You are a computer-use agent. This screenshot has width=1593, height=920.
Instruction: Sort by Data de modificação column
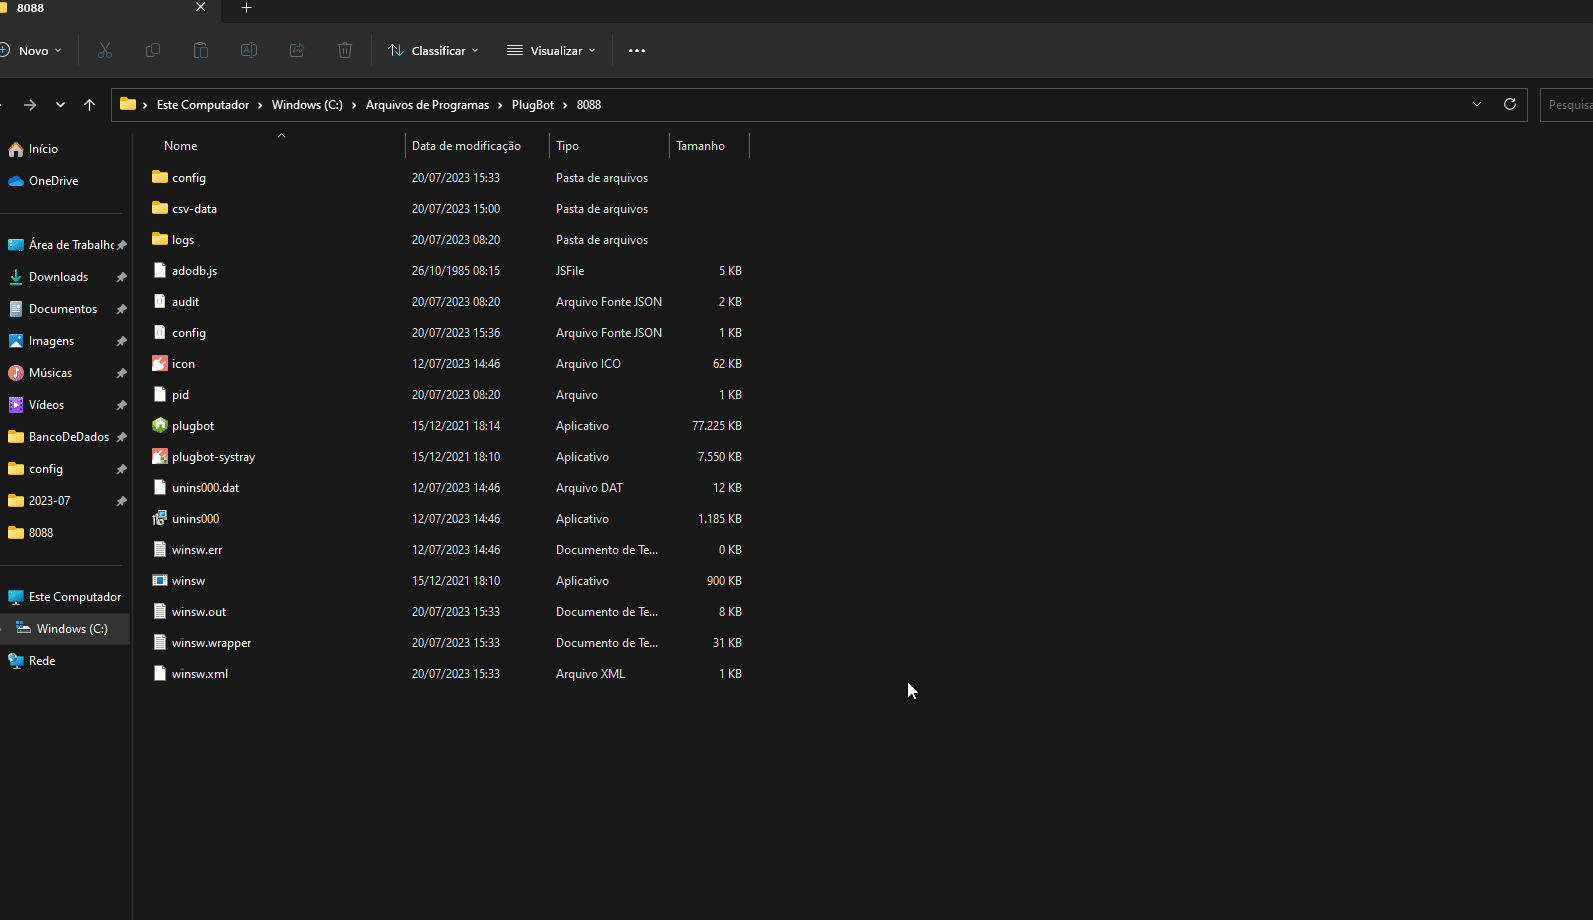click(466, 146)
